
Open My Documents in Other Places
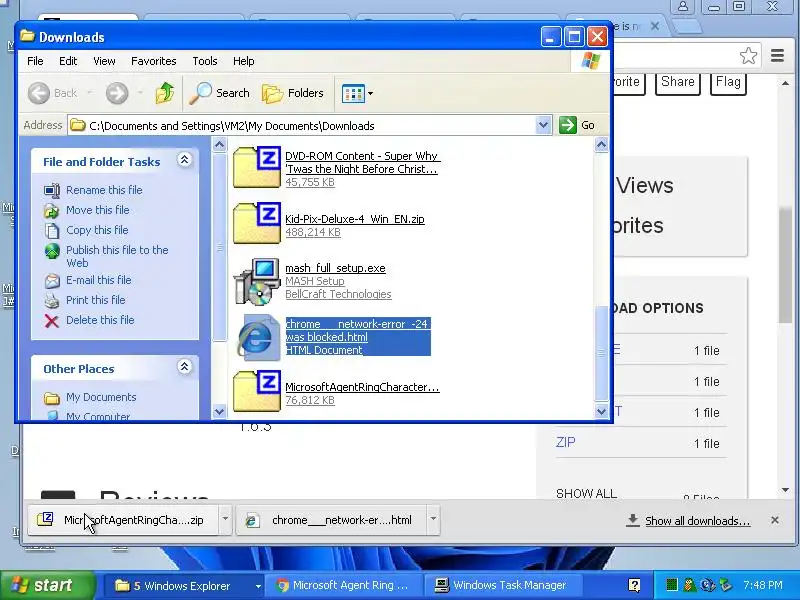pyautogui.click(x=101, y=397)
